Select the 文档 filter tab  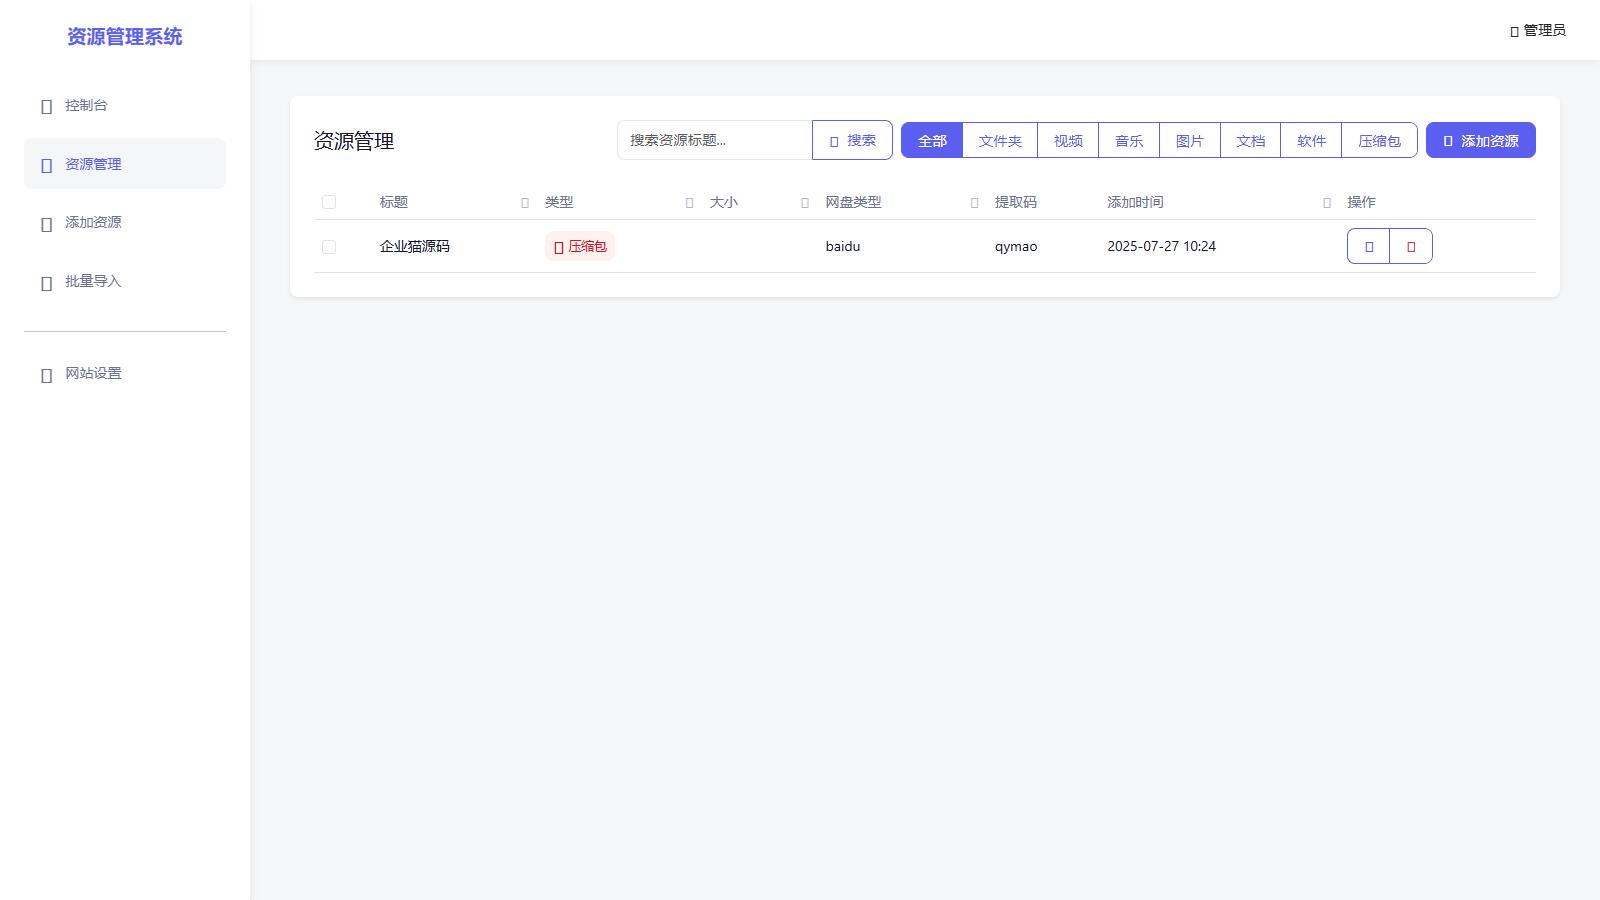[x=1250, y=141]
